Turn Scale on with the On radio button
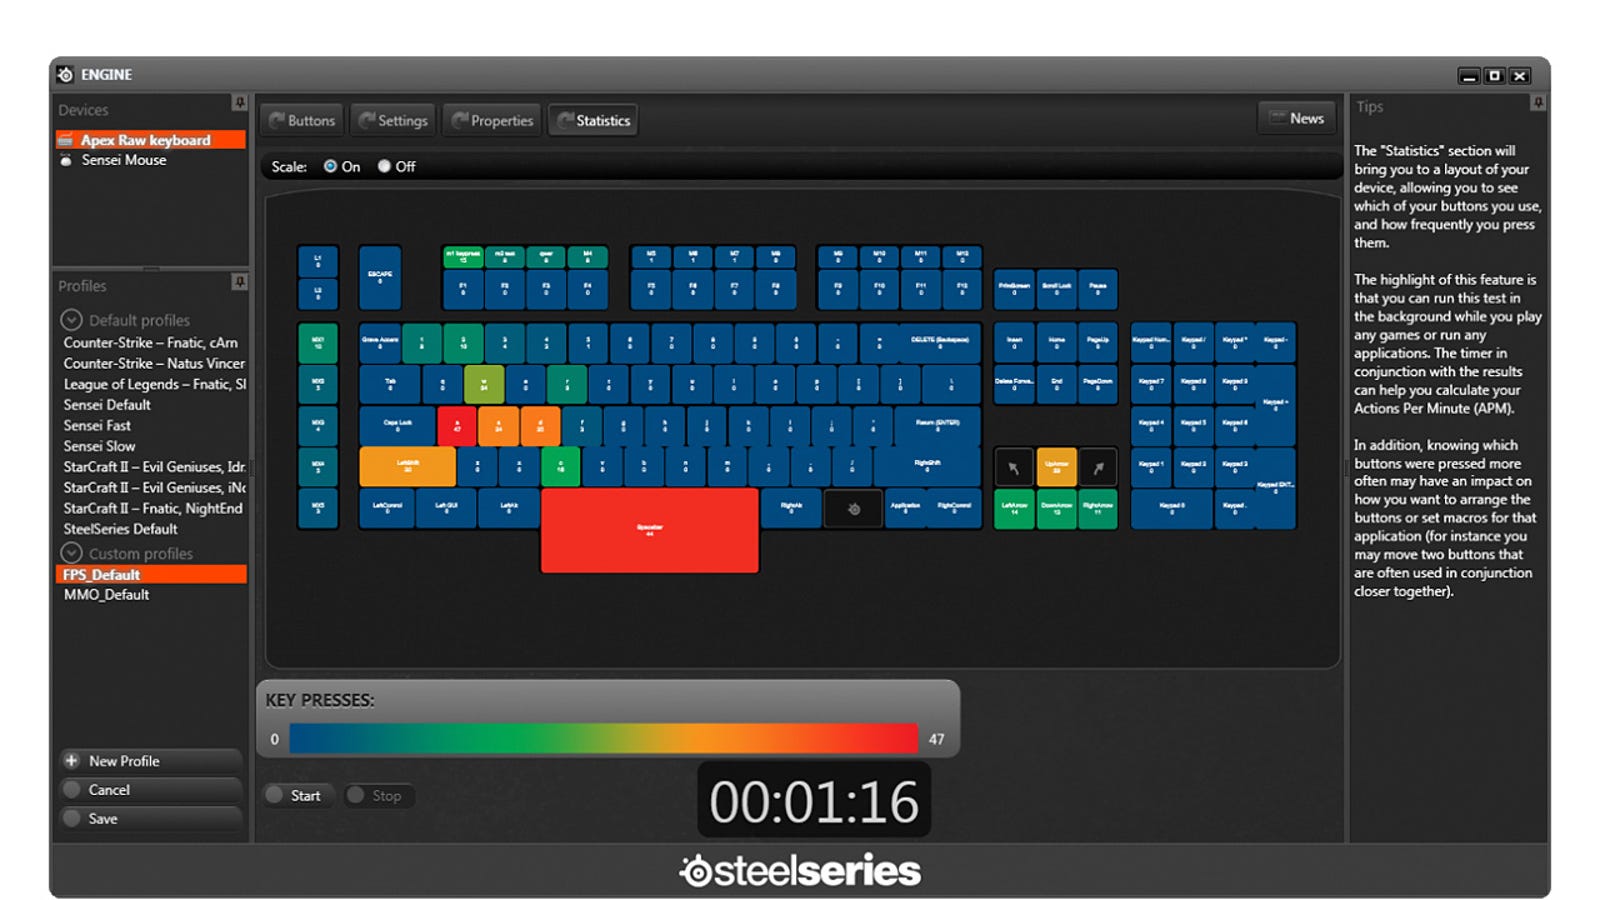 tap(330, 167)
